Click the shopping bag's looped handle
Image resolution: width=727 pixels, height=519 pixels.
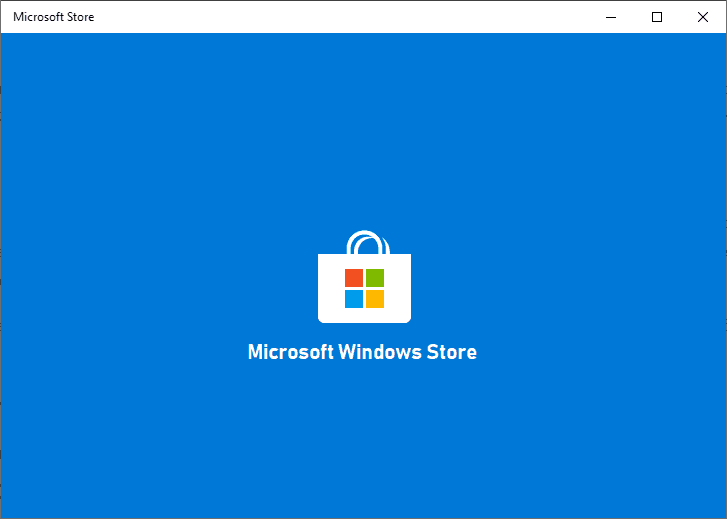coord(364,241)
